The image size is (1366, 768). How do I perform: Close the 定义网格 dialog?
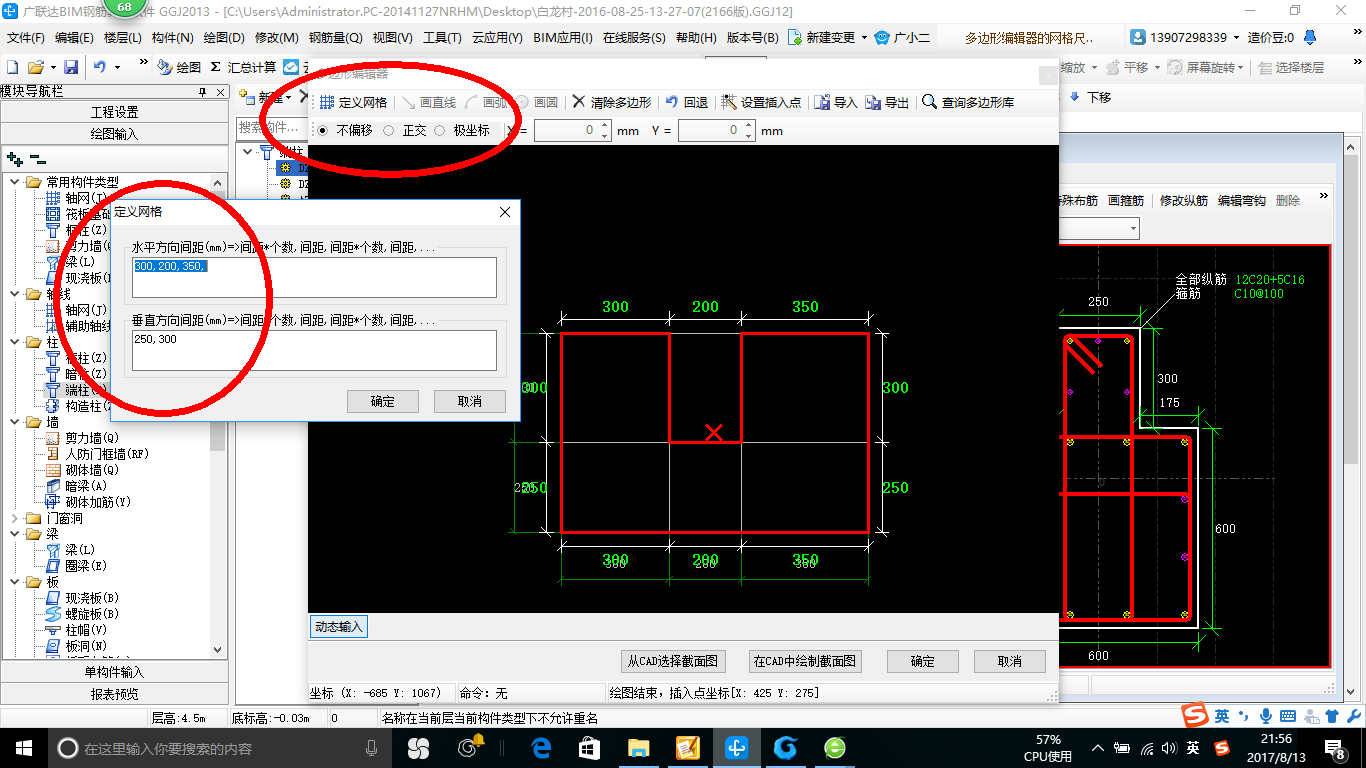(505, 212)
